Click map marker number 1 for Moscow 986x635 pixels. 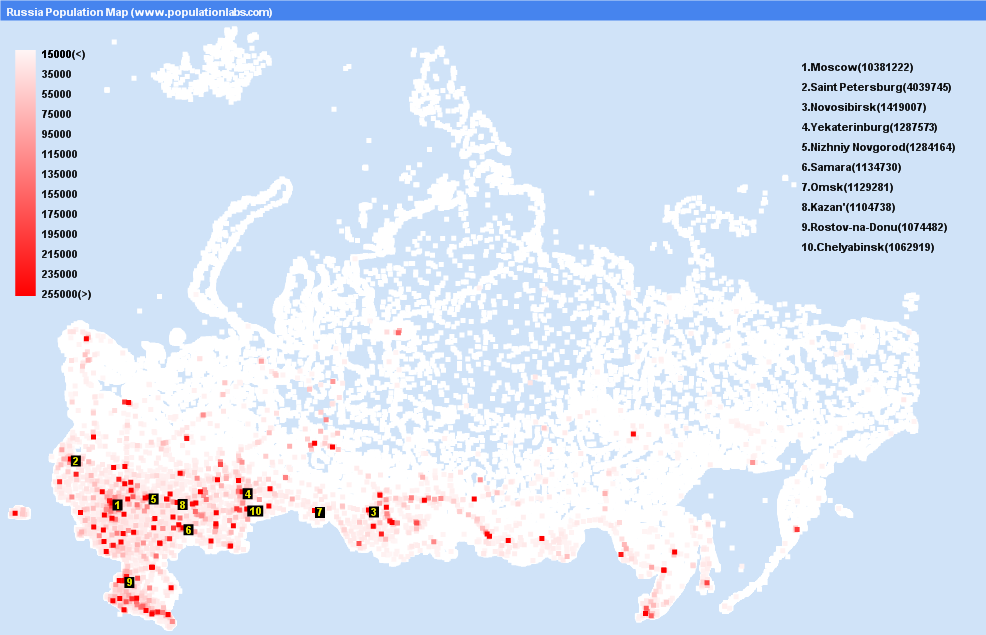[x=118, y=505]
